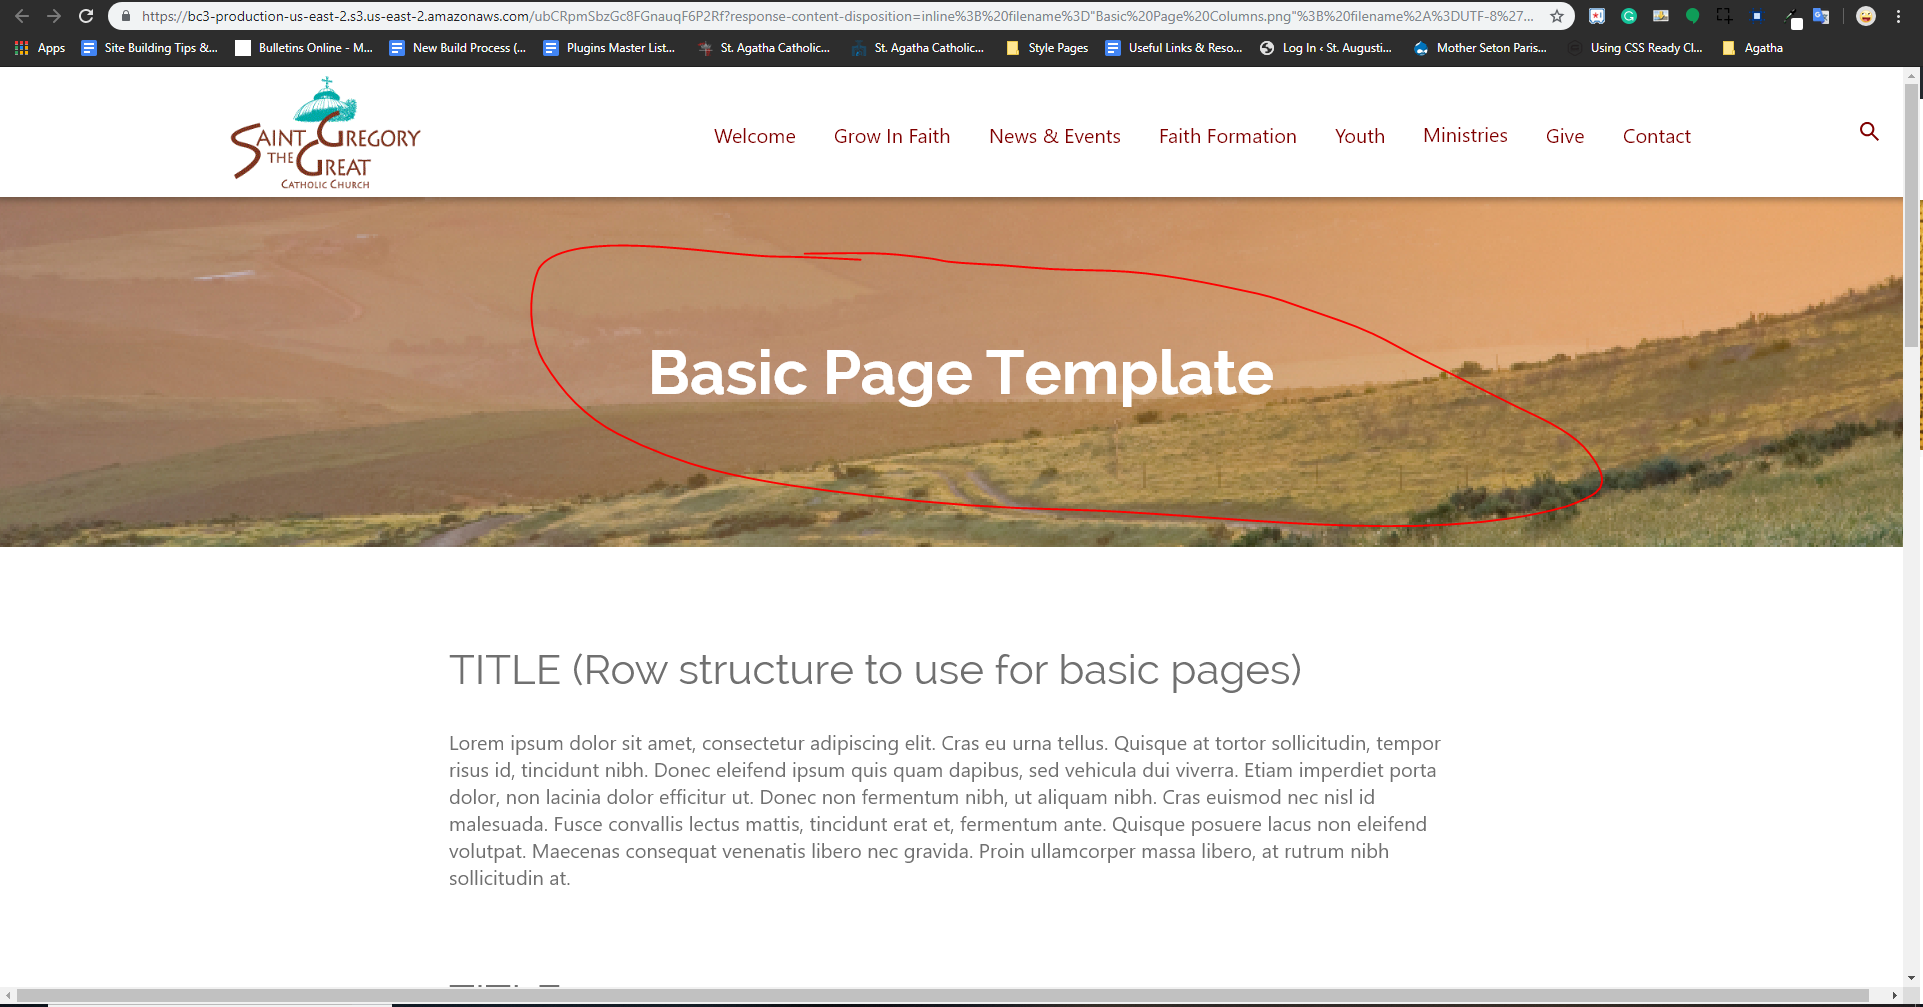Click the green Hangouts extension icon
The image size is (1923, 1007).
[1693, 16]
